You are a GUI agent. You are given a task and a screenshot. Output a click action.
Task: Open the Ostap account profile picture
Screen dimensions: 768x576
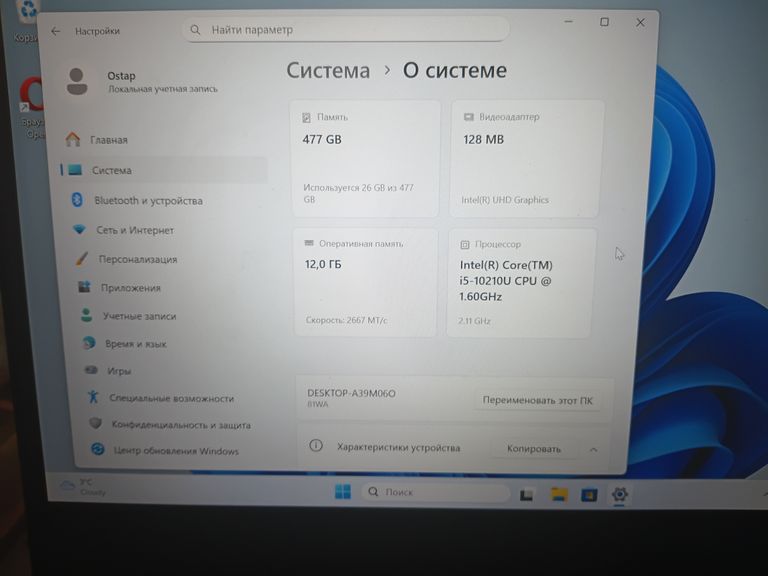(77, 81)
